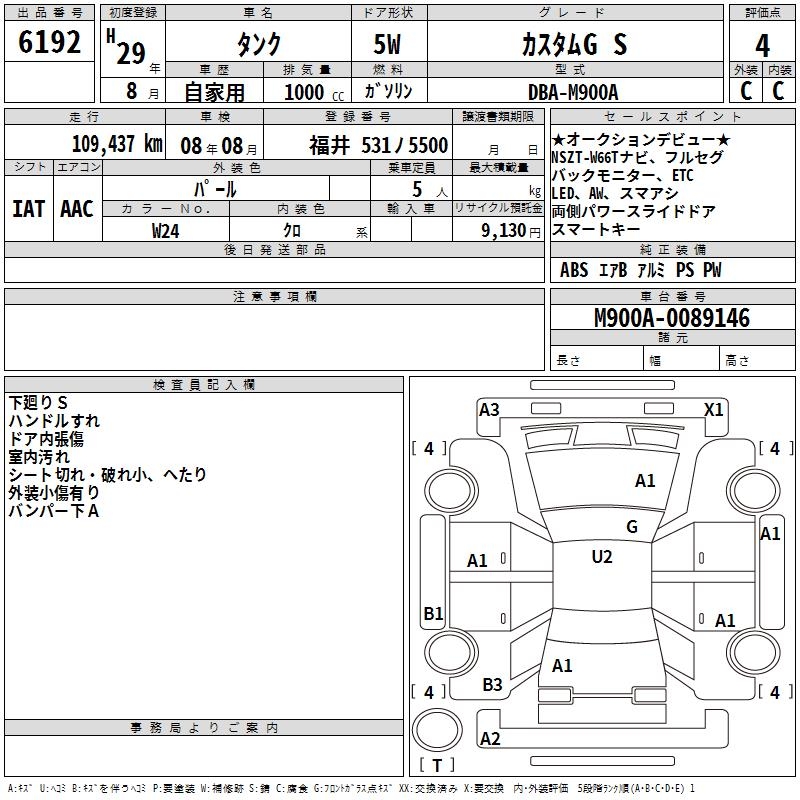Select the mileage value 109,437 km
The height and width of the screenshot is (800, 800).
pyautogui.click(x=116, y=144)
